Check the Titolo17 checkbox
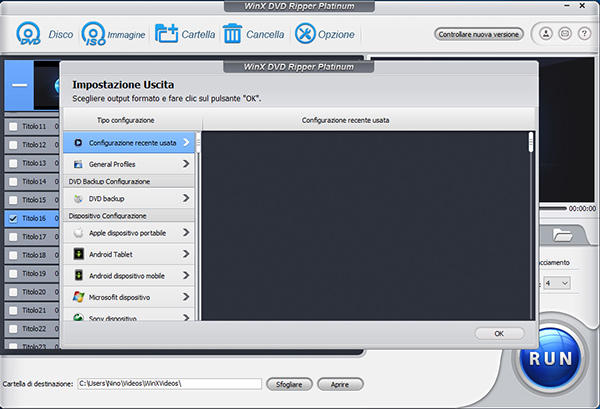 pos(13,237)
